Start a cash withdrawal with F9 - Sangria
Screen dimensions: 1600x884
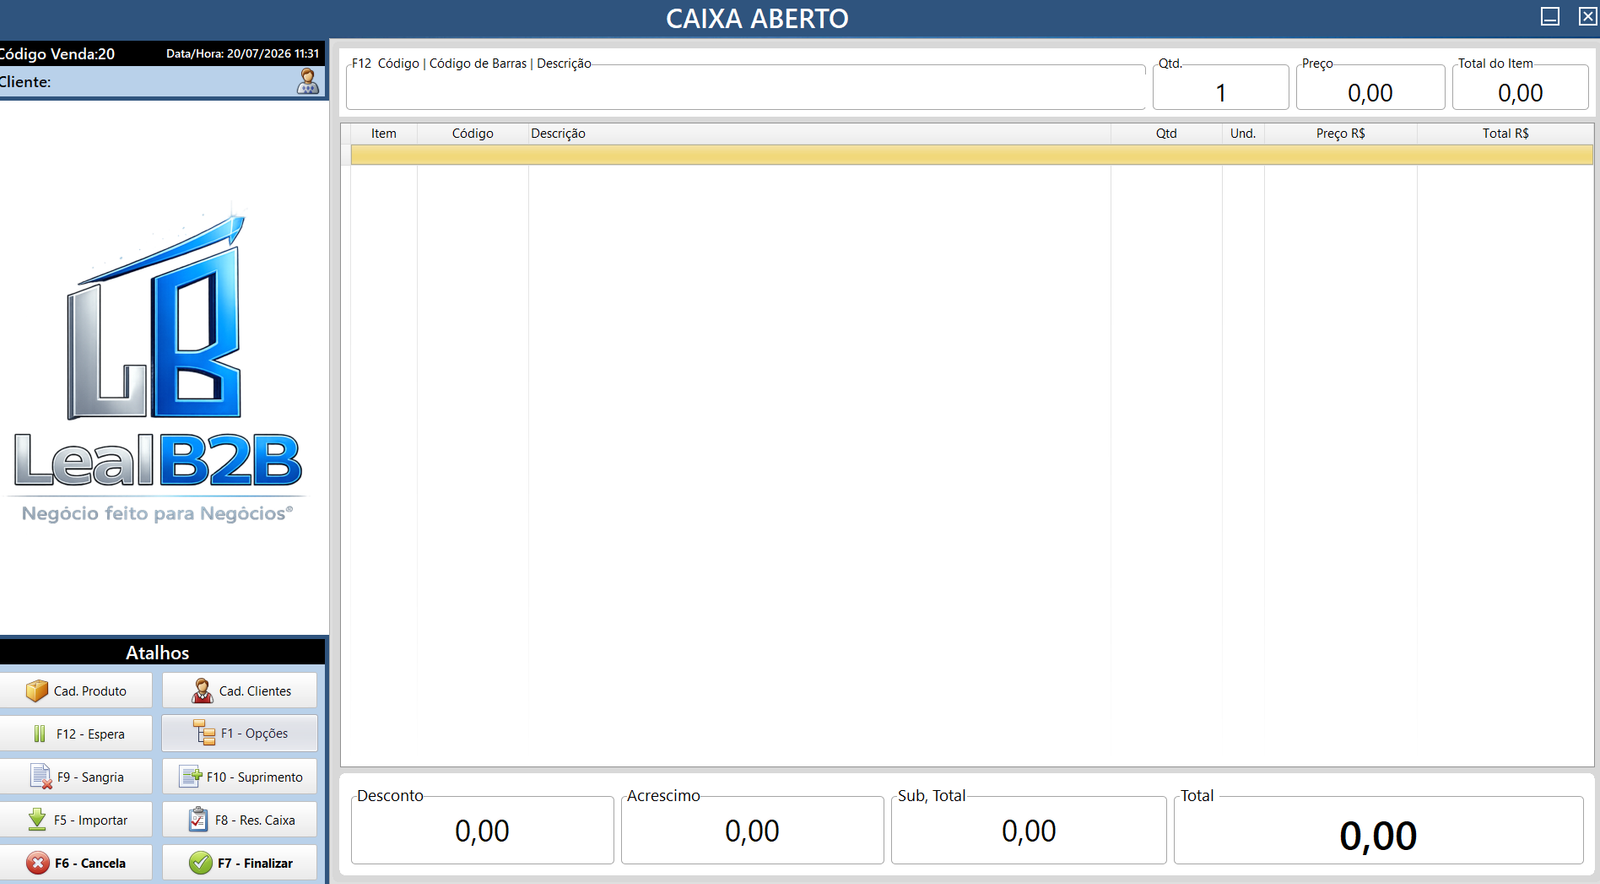(x=76, y=777)
